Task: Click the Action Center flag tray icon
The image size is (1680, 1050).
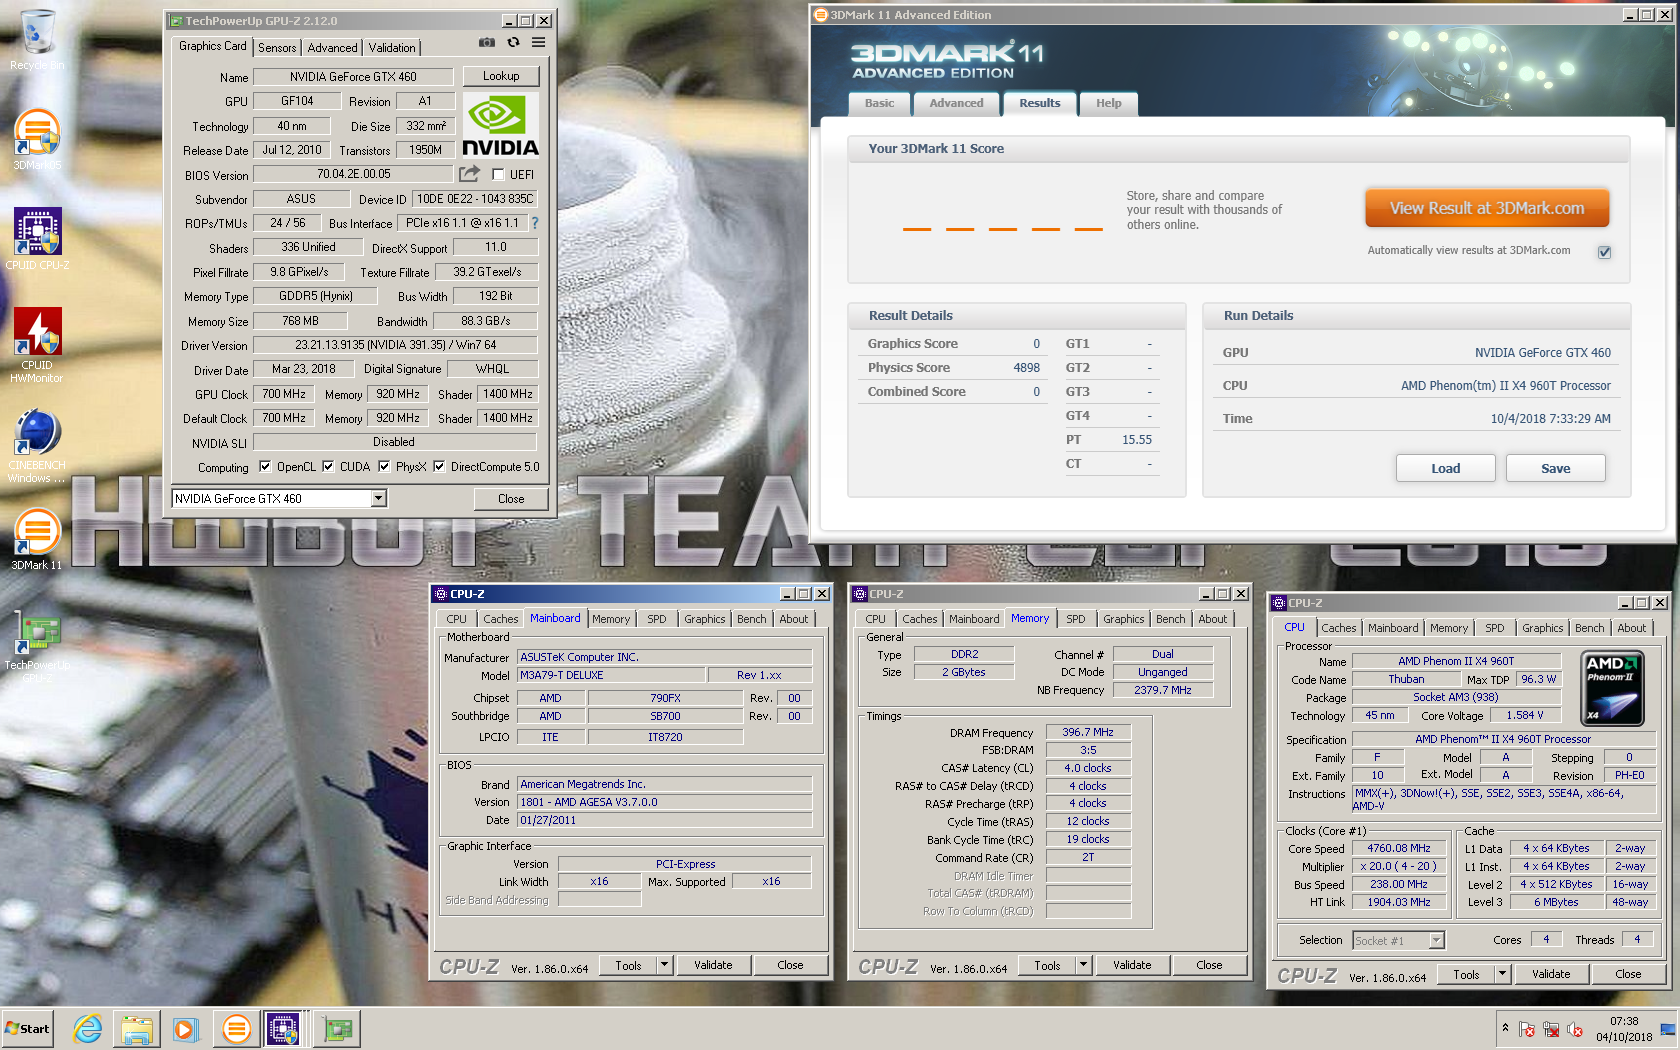Action: [1527, 1029]
